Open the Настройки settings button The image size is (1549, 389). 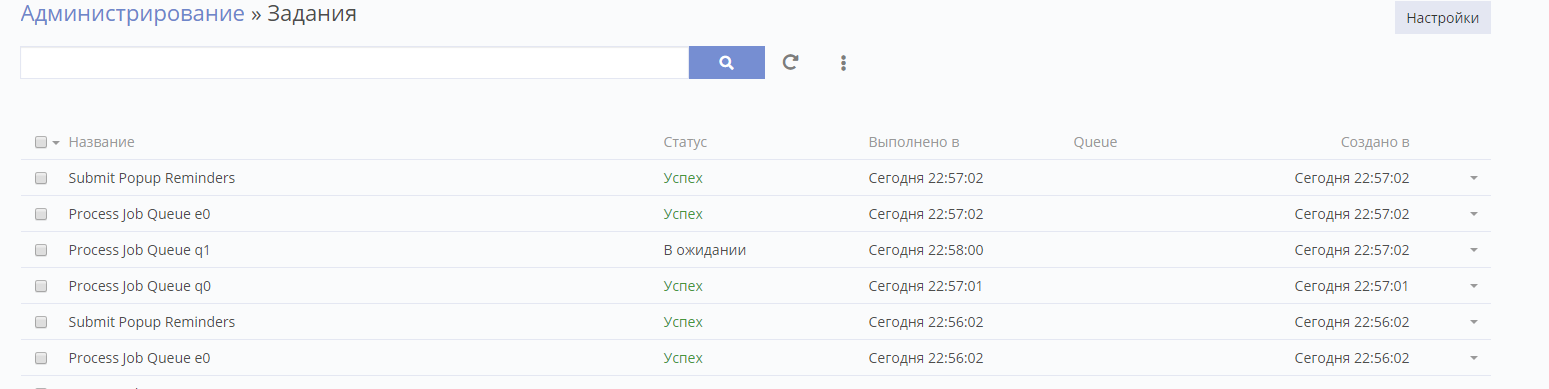pyautogui.click(x=1442, y=18)
